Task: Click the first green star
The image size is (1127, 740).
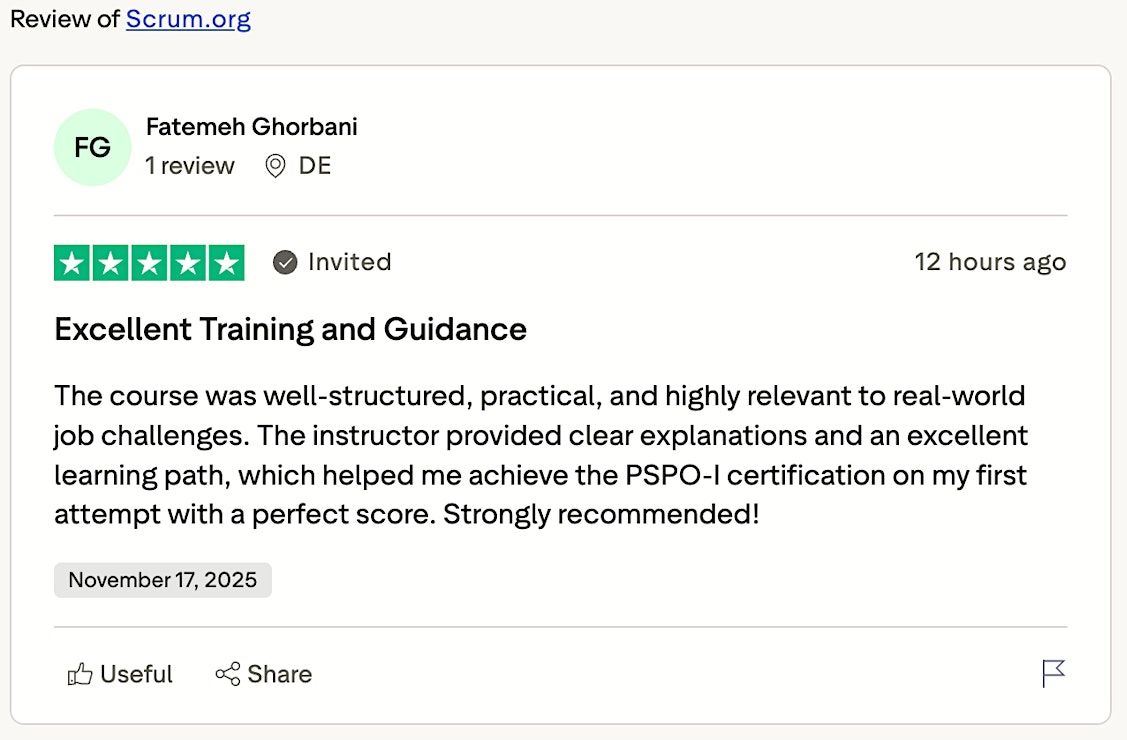Action: click(x=72, y=263)
